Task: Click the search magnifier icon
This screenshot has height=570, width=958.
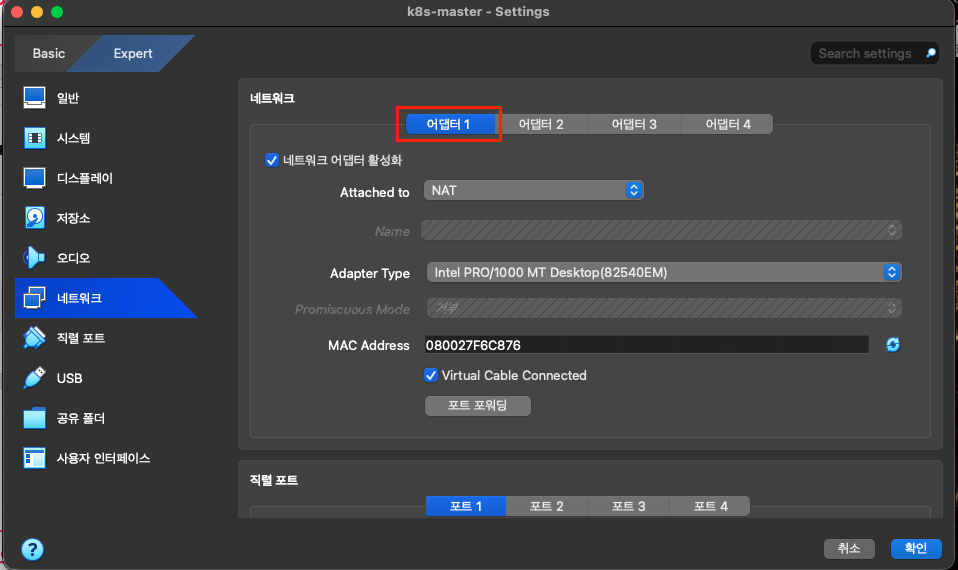Action: click(931, 53)
